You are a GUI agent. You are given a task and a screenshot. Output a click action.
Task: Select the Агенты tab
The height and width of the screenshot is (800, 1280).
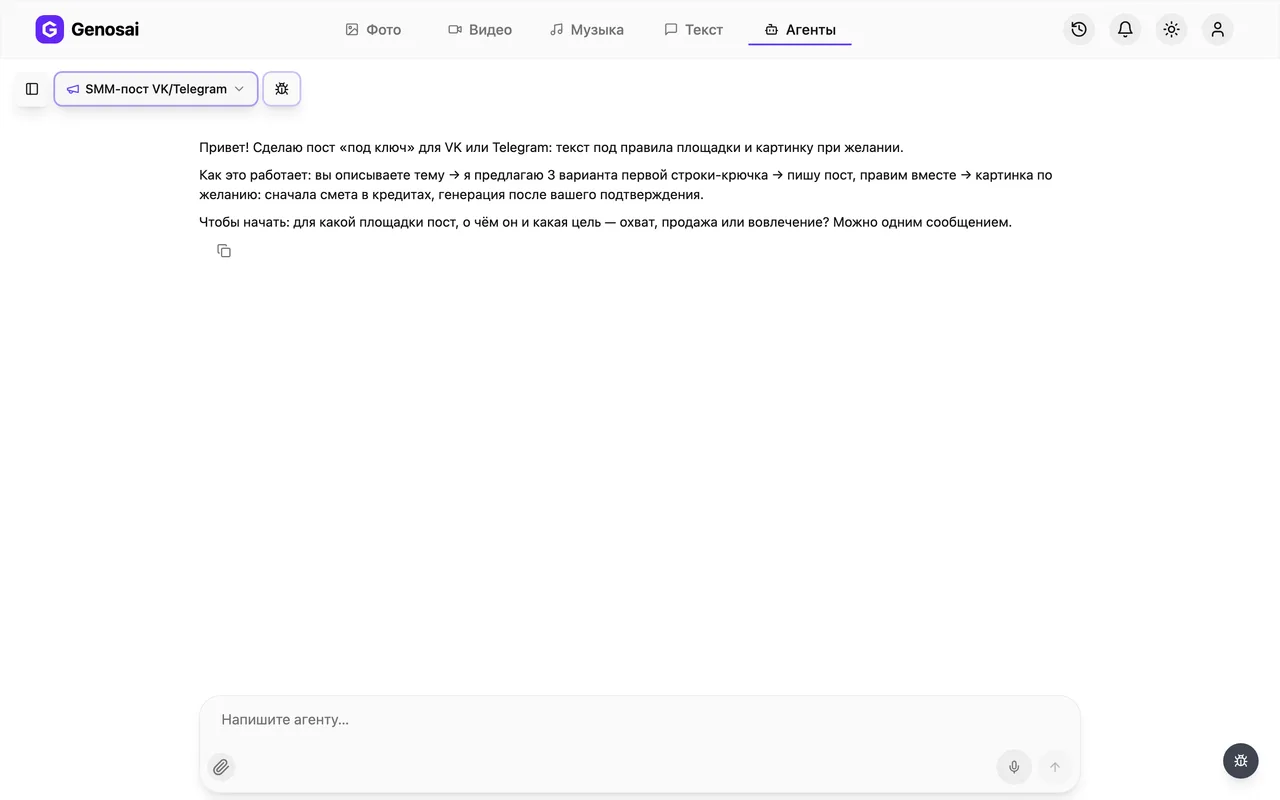[800, 30]
